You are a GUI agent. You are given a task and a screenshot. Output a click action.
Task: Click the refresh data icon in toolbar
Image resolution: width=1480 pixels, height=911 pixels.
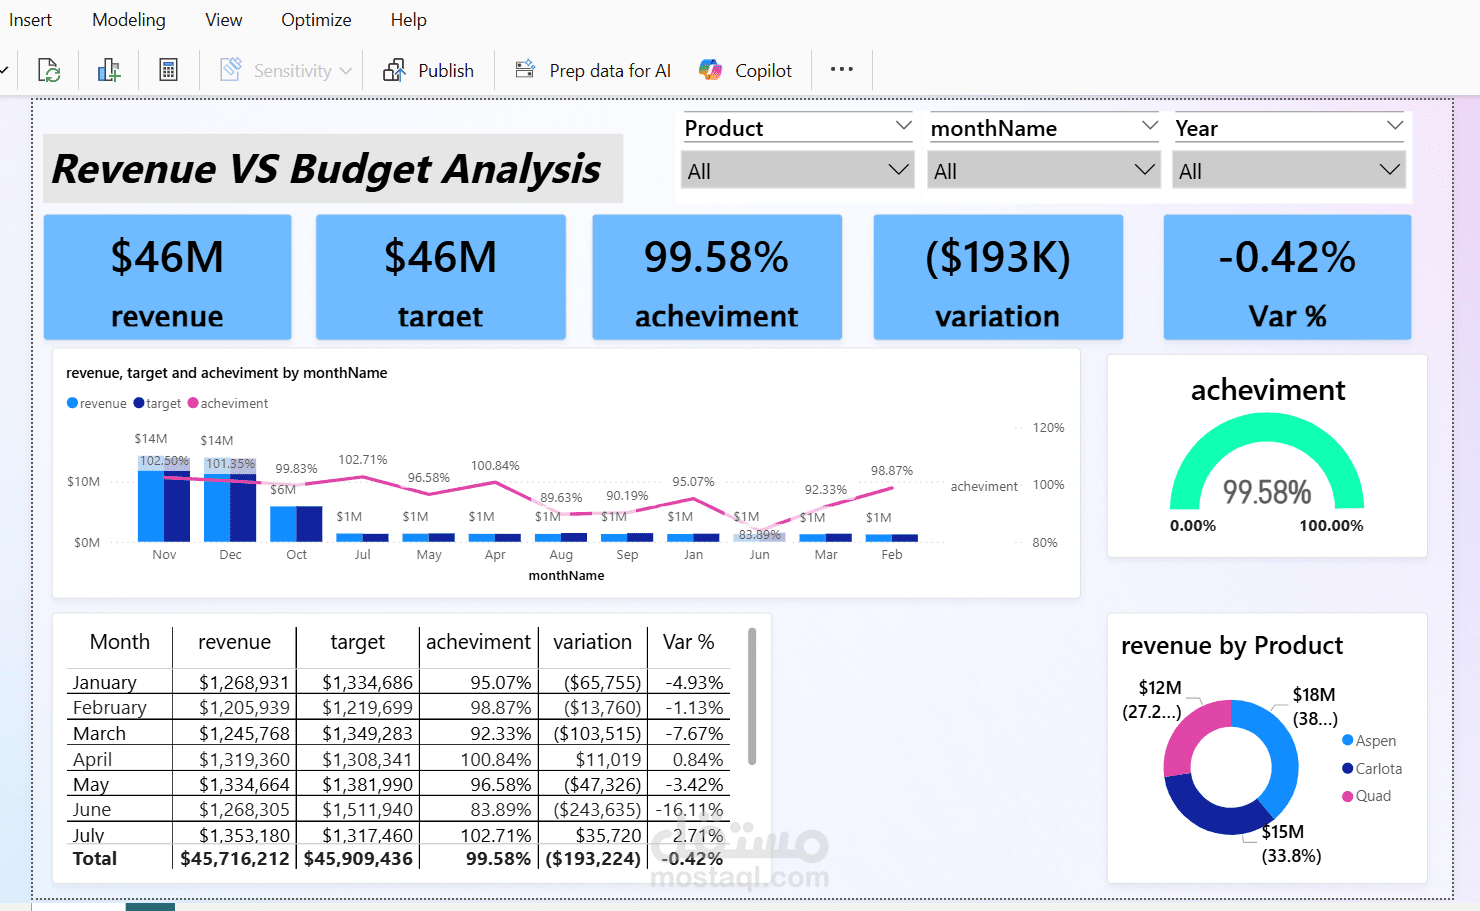click(x=49, y=70)
